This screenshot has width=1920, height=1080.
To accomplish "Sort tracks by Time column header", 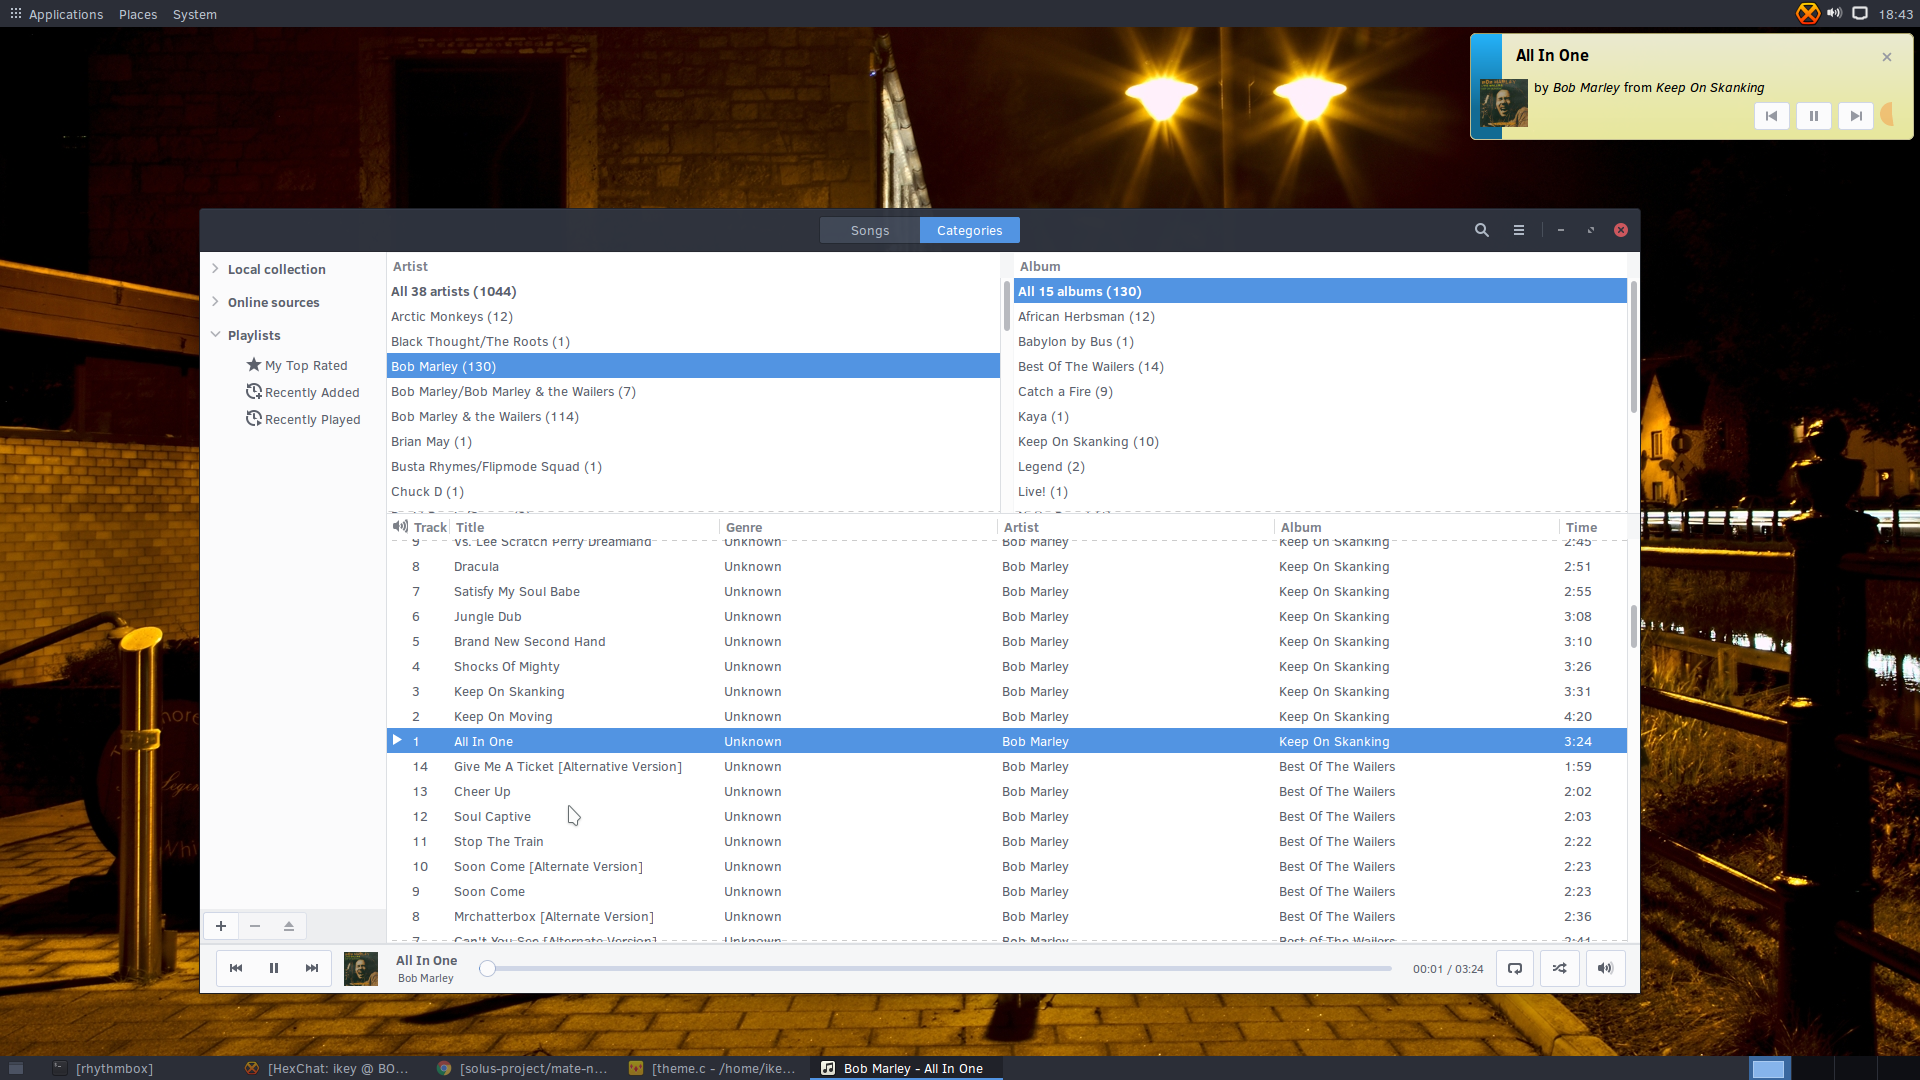I will (x=1594, y=527).
